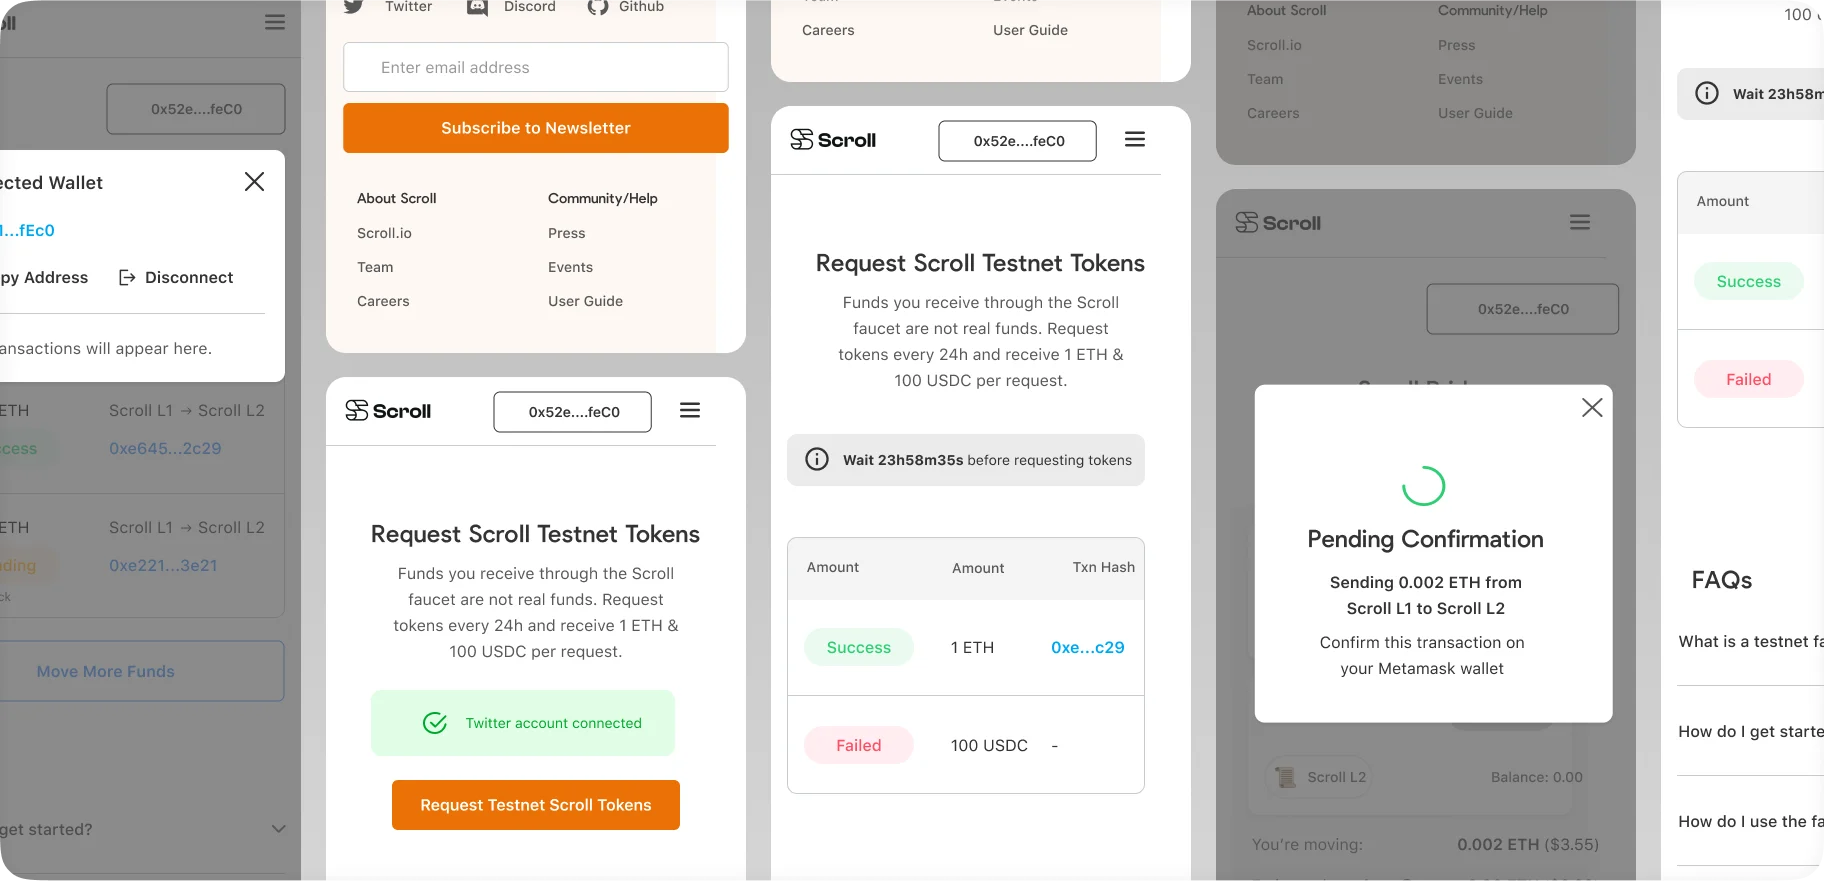1824x881 pixels.
Task: Click Scroll logo in faucet history card
Action: click(x=833, y=140)
